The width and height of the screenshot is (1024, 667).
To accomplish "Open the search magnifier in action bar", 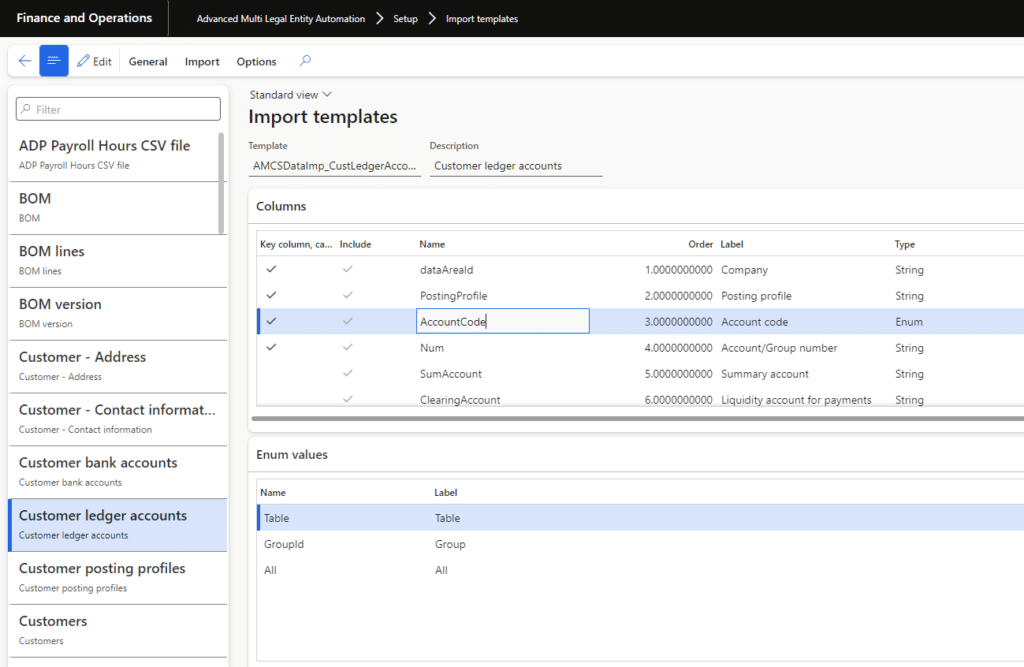I will (x=305, y=61).
